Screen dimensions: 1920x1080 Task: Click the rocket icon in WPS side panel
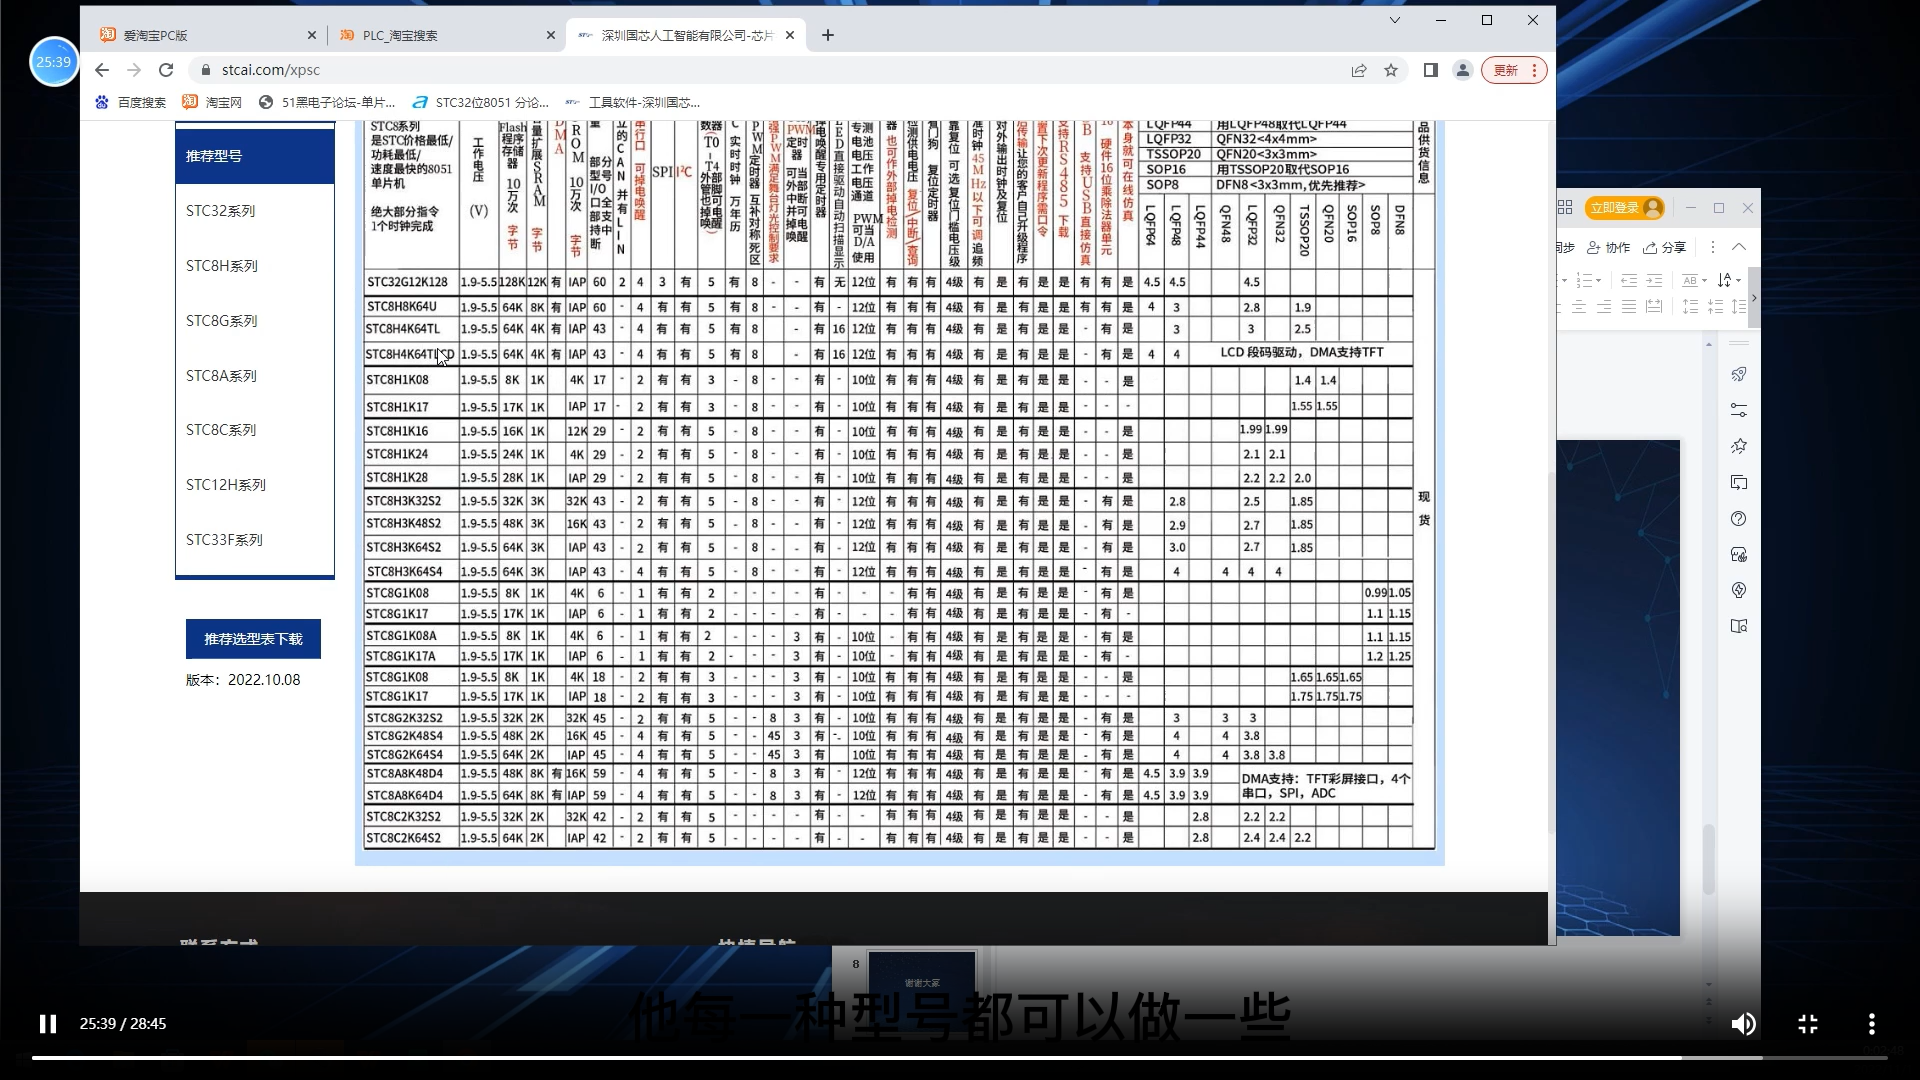coord(1739,374)
